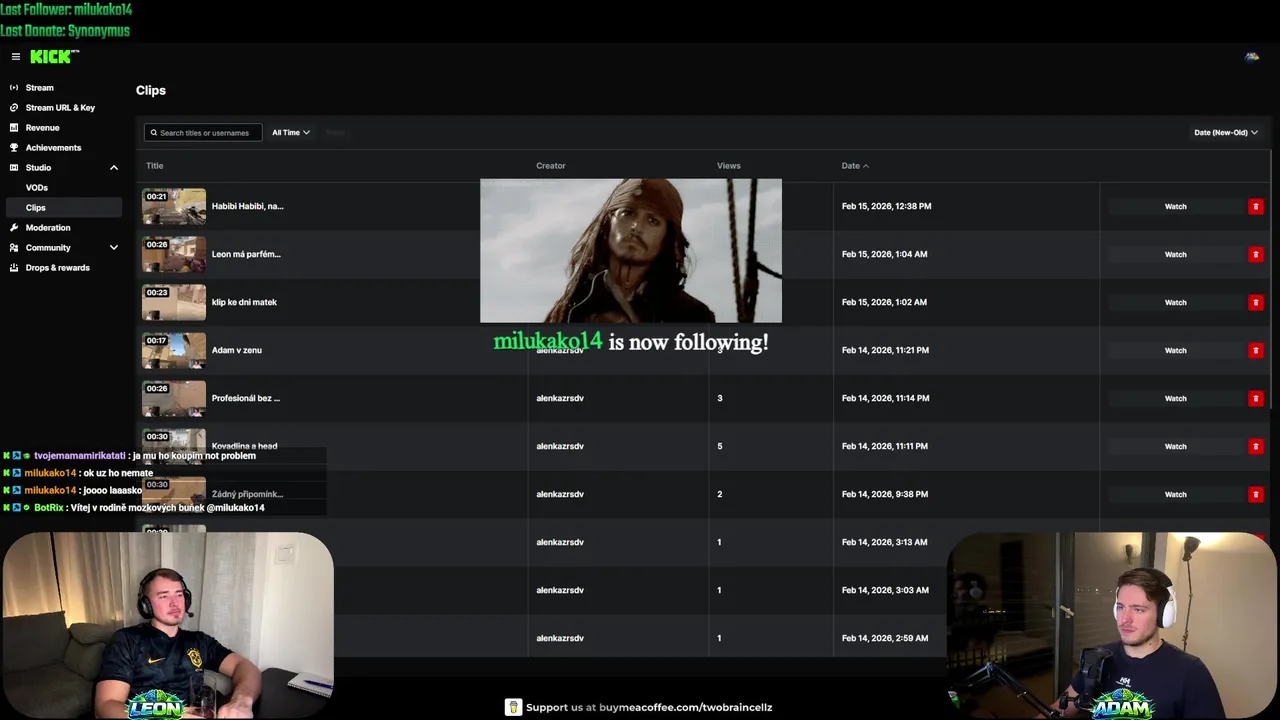
Task: Open the hamburger menu next to the Kick logo
Action: pyautogui.click(x=16, y=57)
